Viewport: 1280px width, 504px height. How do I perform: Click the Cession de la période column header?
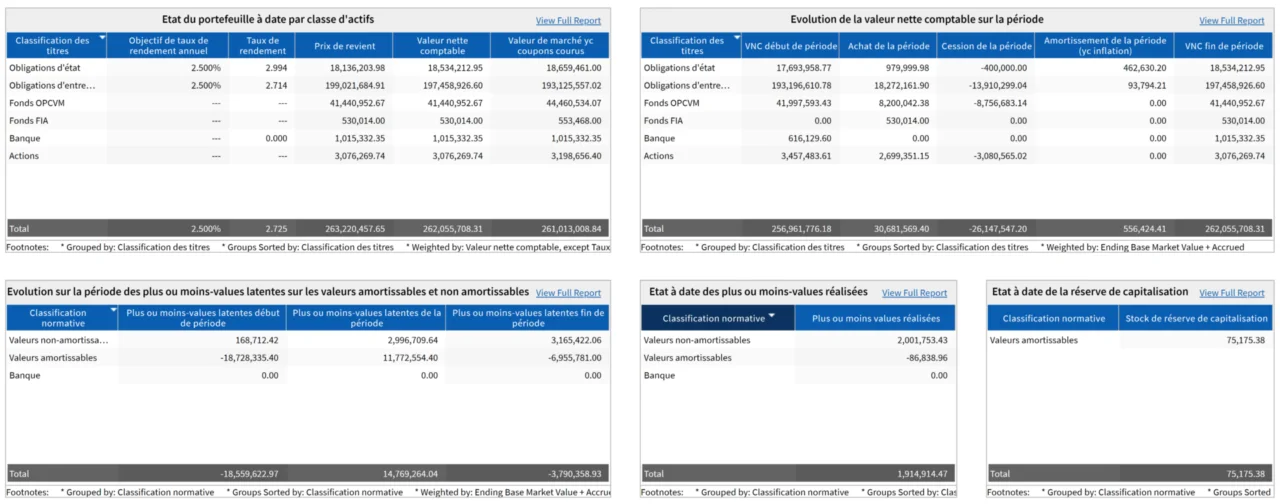tap(985, 46)
